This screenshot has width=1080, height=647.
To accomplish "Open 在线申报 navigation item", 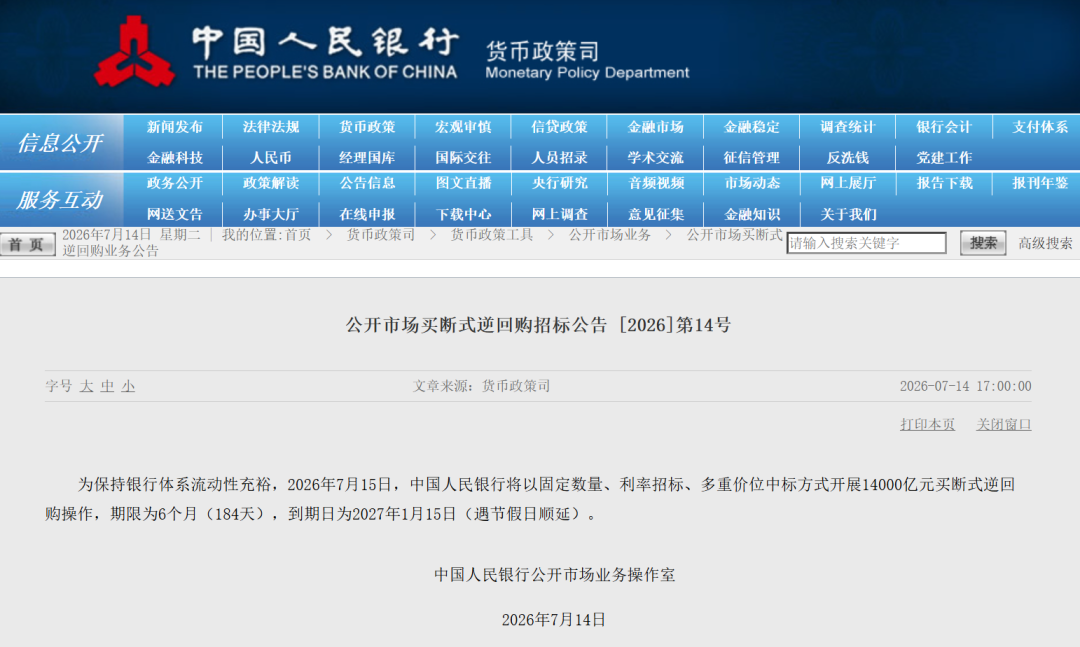I will 367,214.
